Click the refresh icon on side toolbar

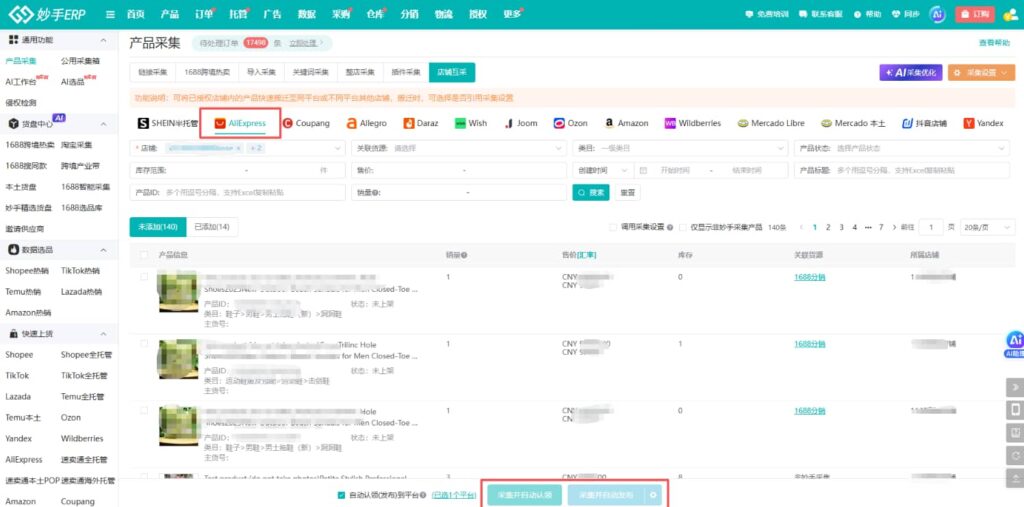1014,455
